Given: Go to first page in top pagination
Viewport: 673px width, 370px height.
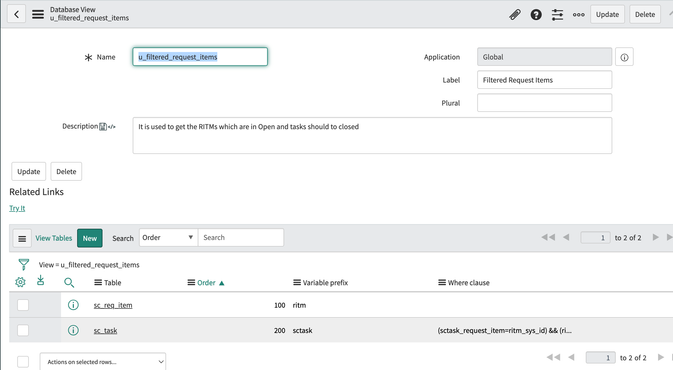Looking at the screenshot, I should tap(548, 237).
